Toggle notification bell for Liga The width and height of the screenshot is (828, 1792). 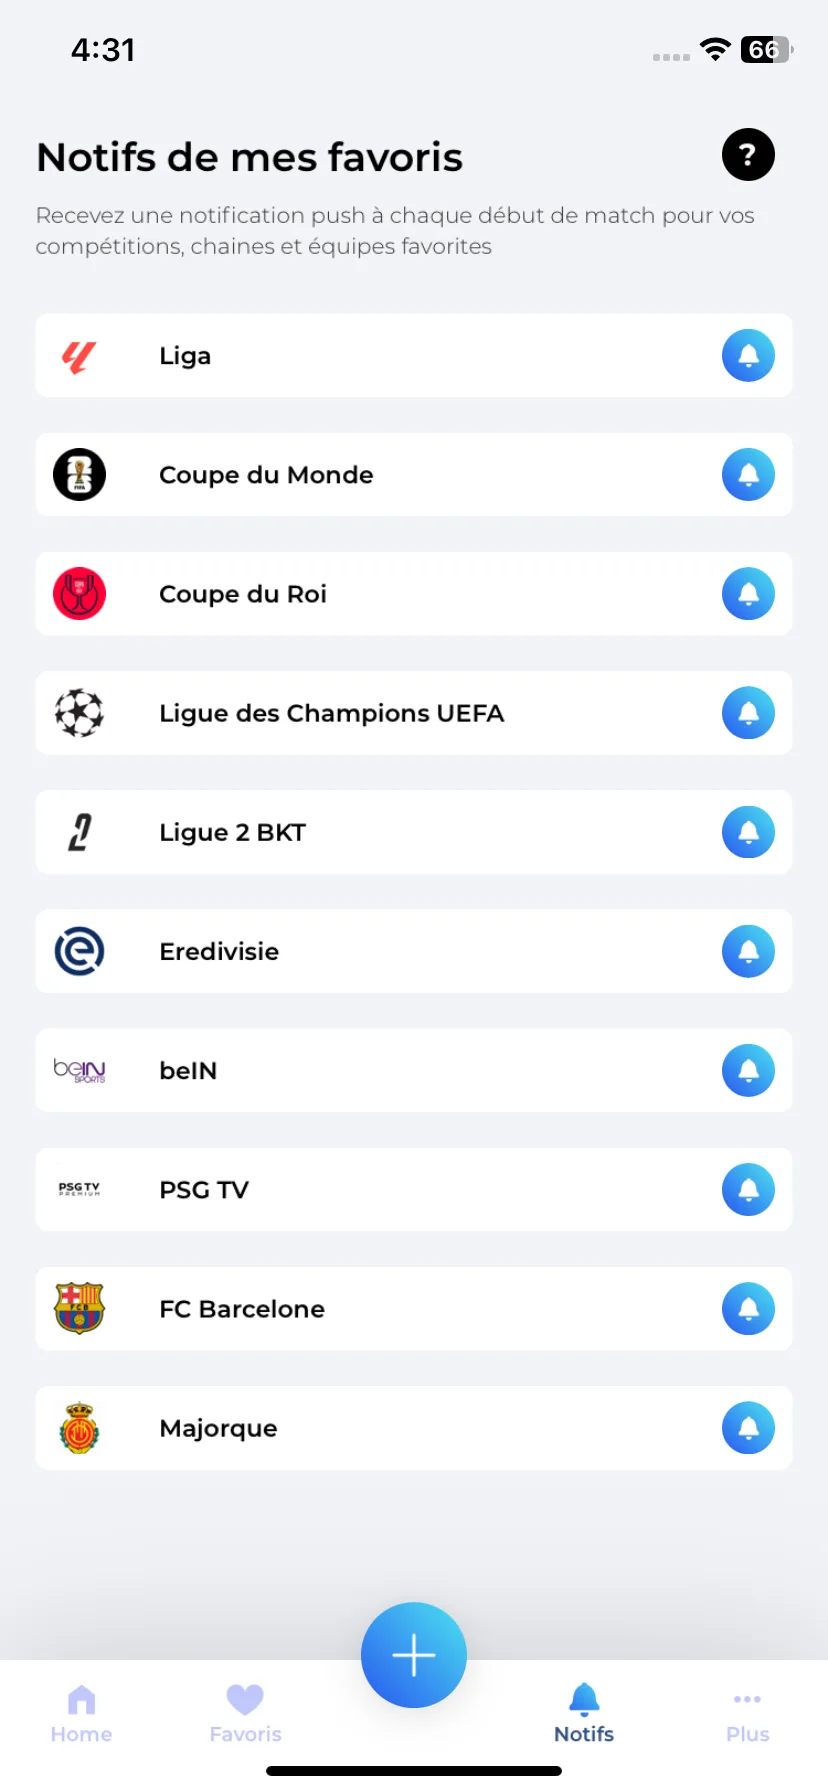point(748,356)
